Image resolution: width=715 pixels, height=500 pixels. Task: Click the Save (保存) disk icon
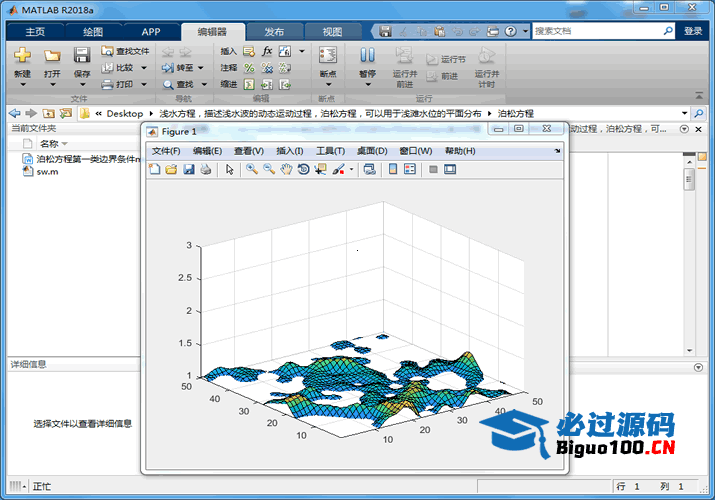click(x=82, y=55)
